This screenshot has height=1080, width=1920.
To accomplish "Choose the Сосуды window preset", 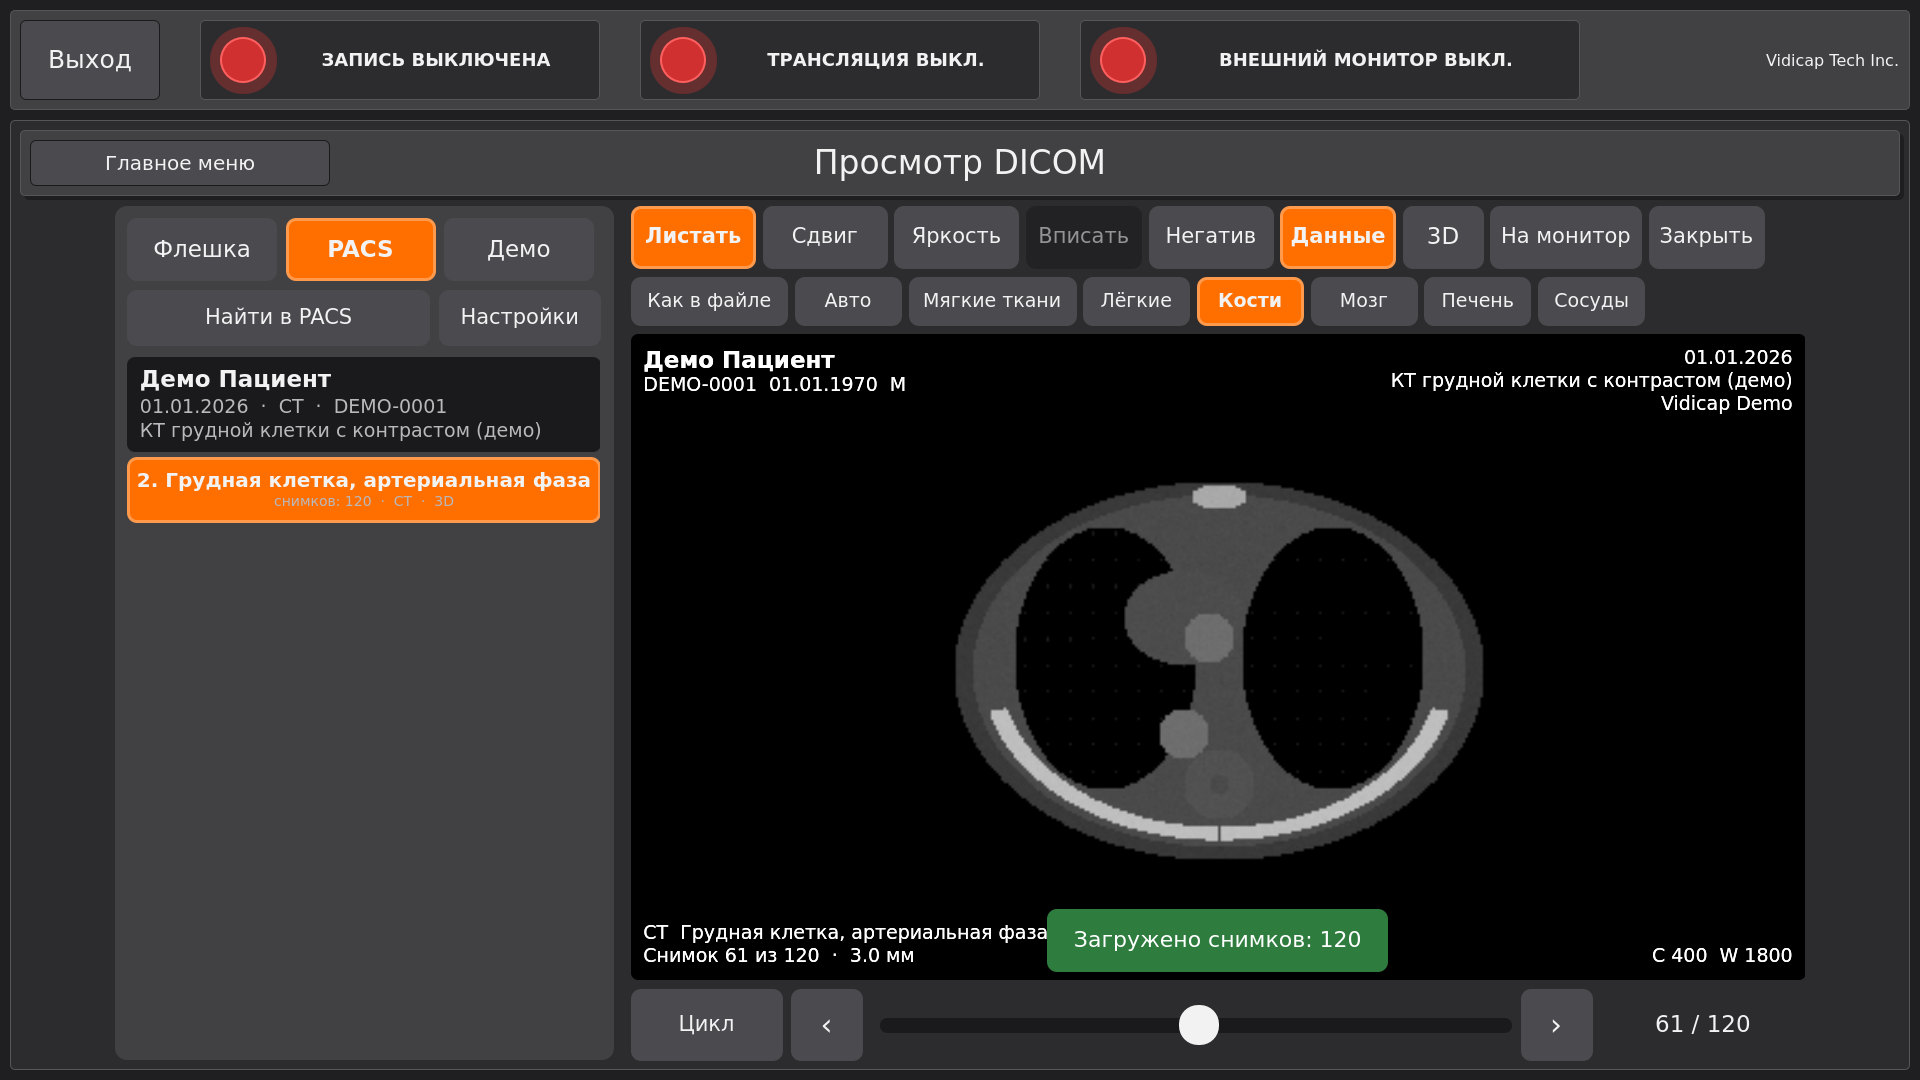I will tap(1591, 301).
